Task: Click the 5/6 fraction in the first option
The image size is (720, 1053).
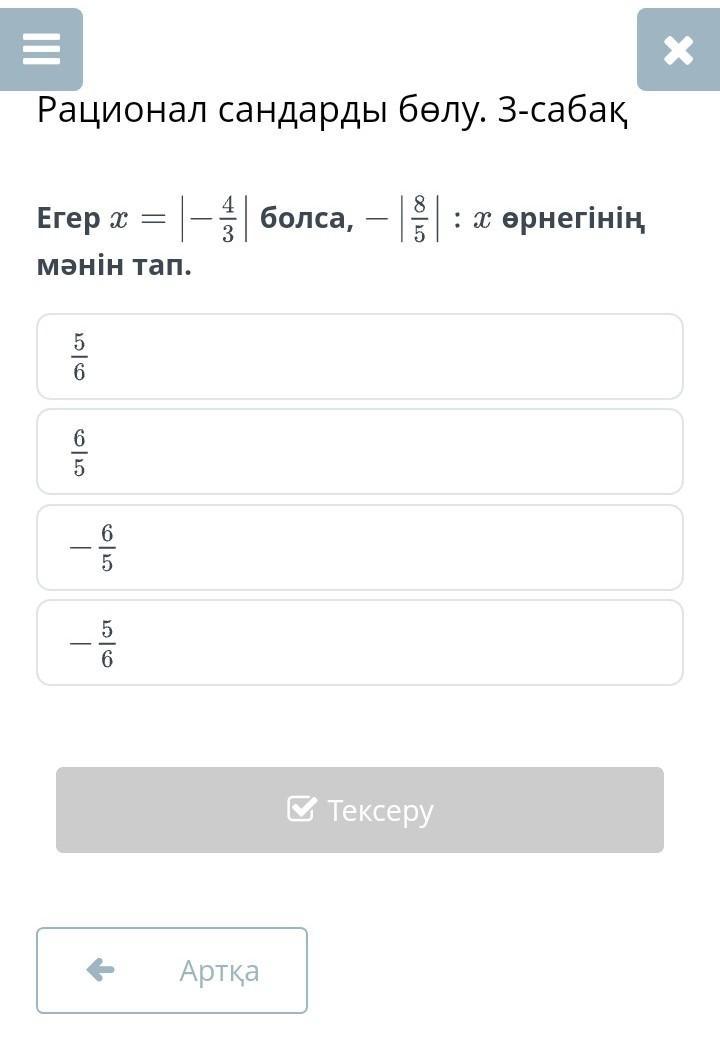Action: (x=79, y=357)
